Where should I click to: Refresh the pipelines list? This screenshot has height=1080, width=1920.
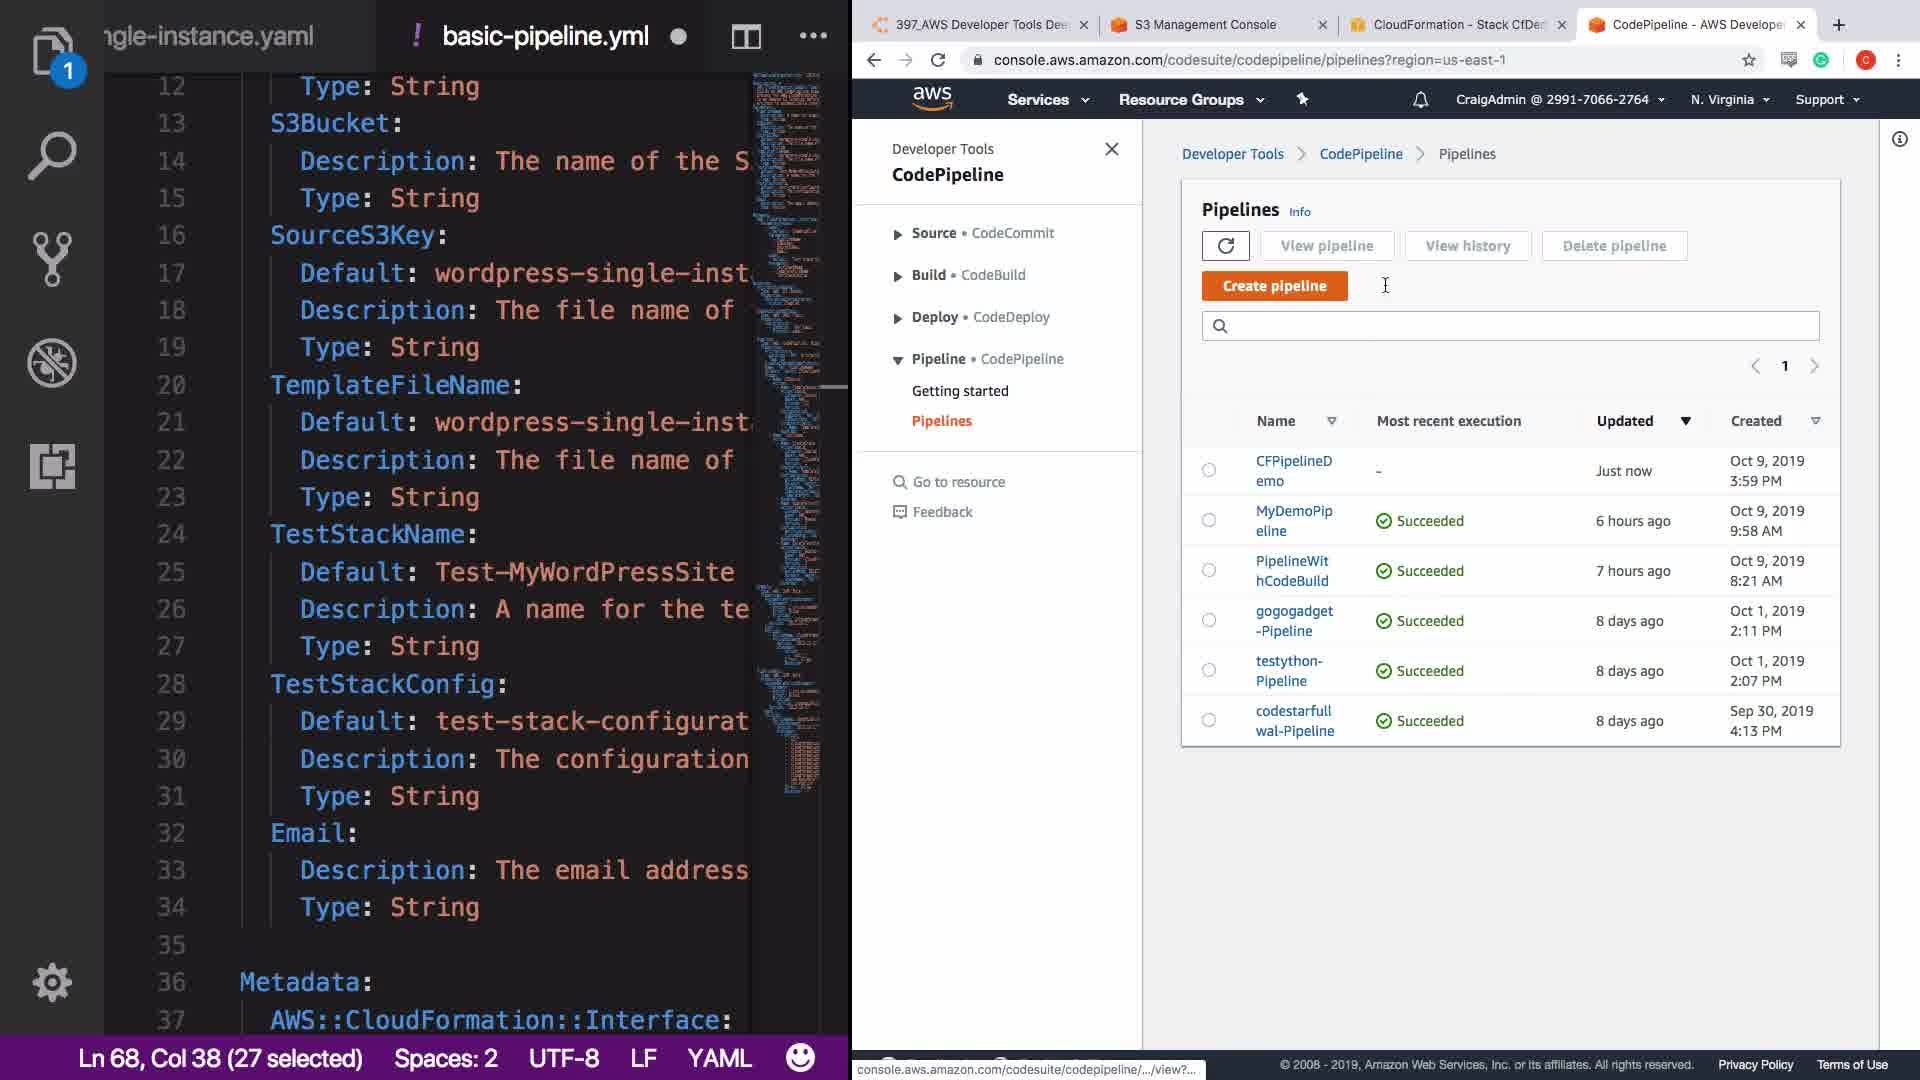[x=1225, y=246]
